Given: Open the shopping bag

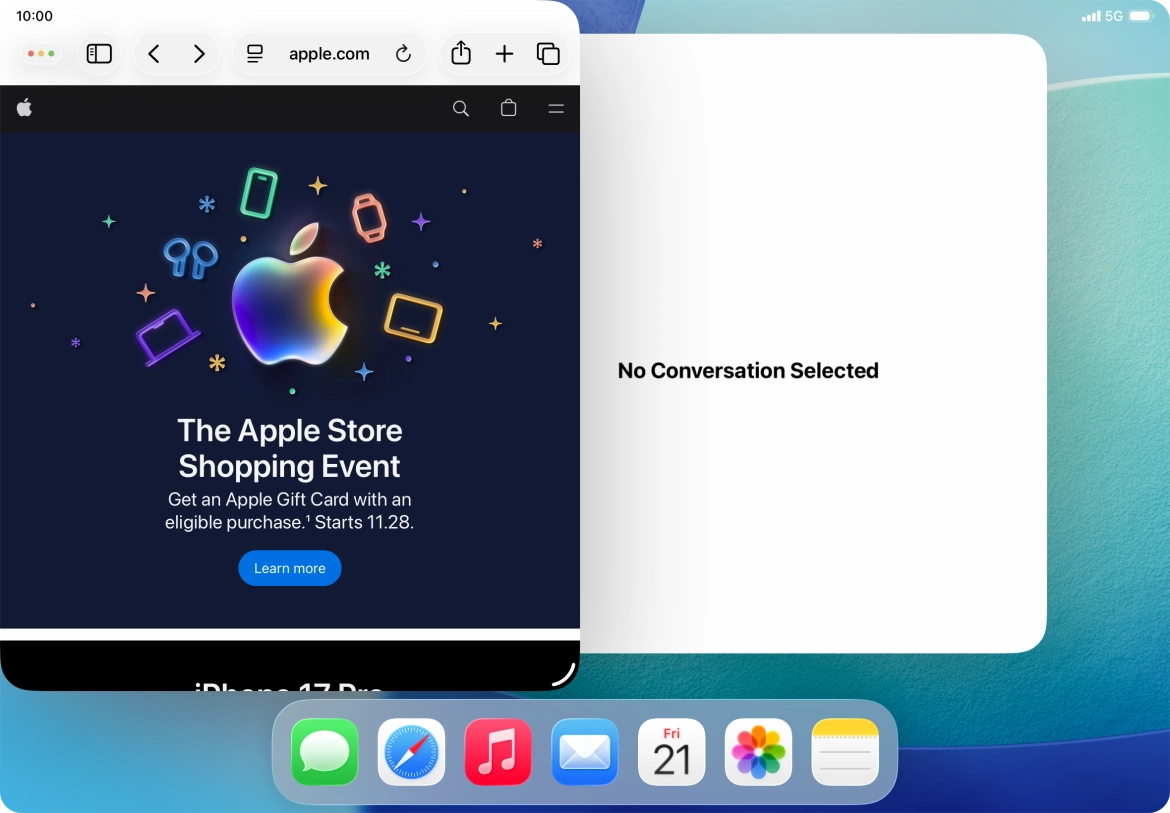Looking at the screenshot, I should (x=509, y=108).
